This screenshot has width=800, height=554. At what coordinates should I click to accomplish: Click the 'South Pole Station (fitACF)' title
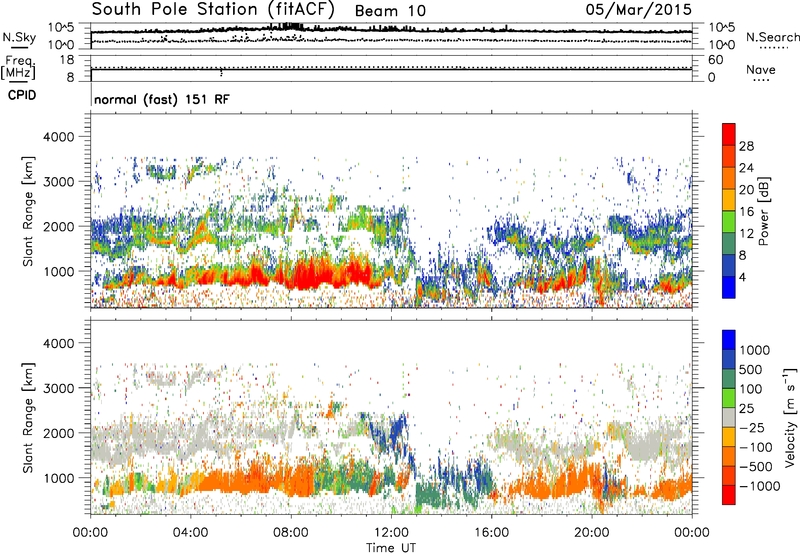pyautogui.click(x=213, y=10)
